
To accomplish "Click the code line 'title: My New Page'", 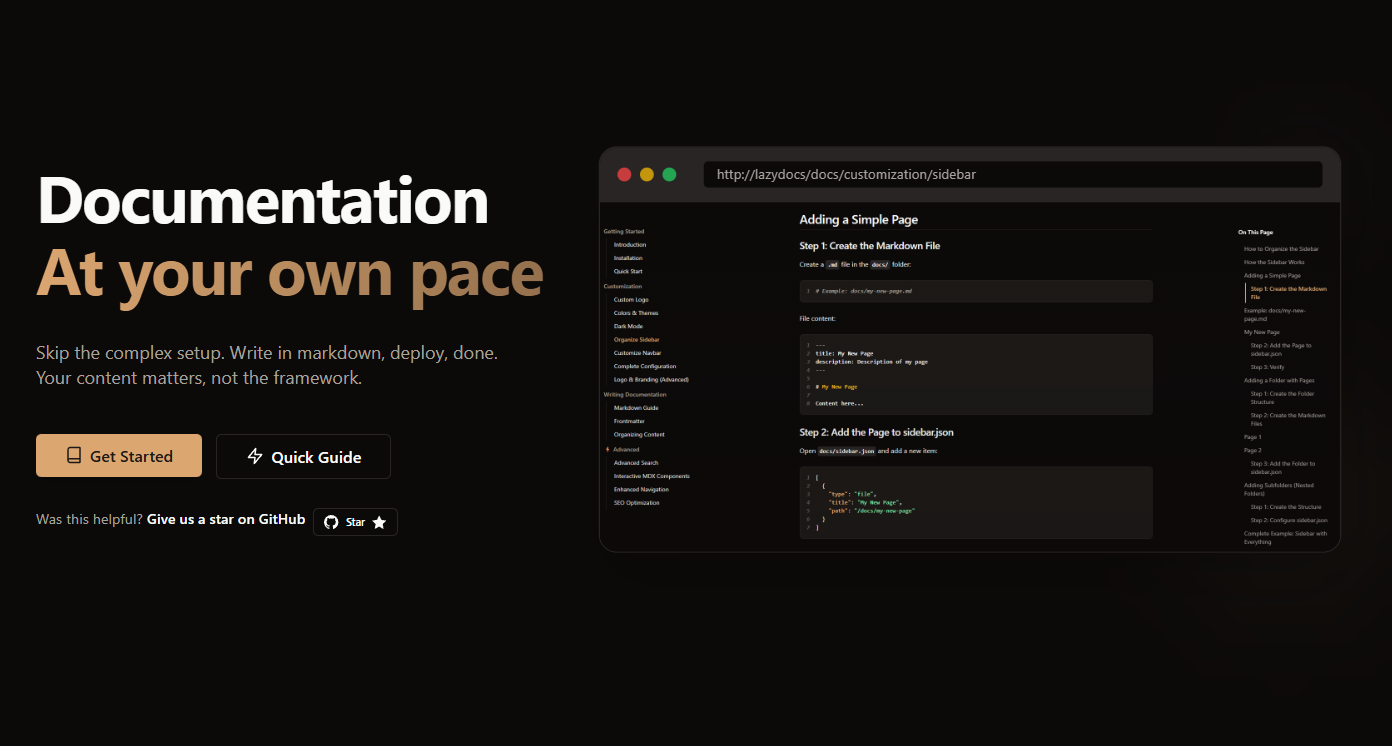I will click(x=844, y=353).
